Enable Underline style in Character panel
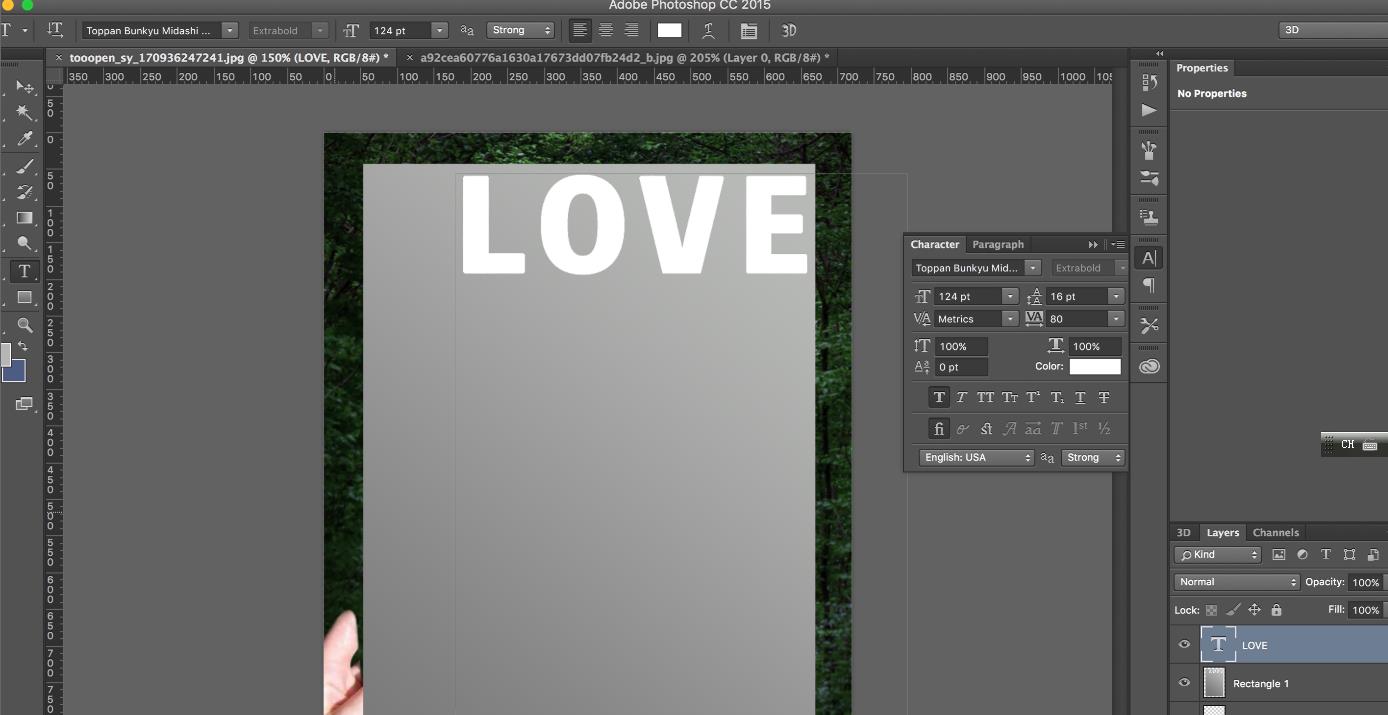Image resolution: width=1388 pixels, height=715 pixels. (x=1080, y=397)
